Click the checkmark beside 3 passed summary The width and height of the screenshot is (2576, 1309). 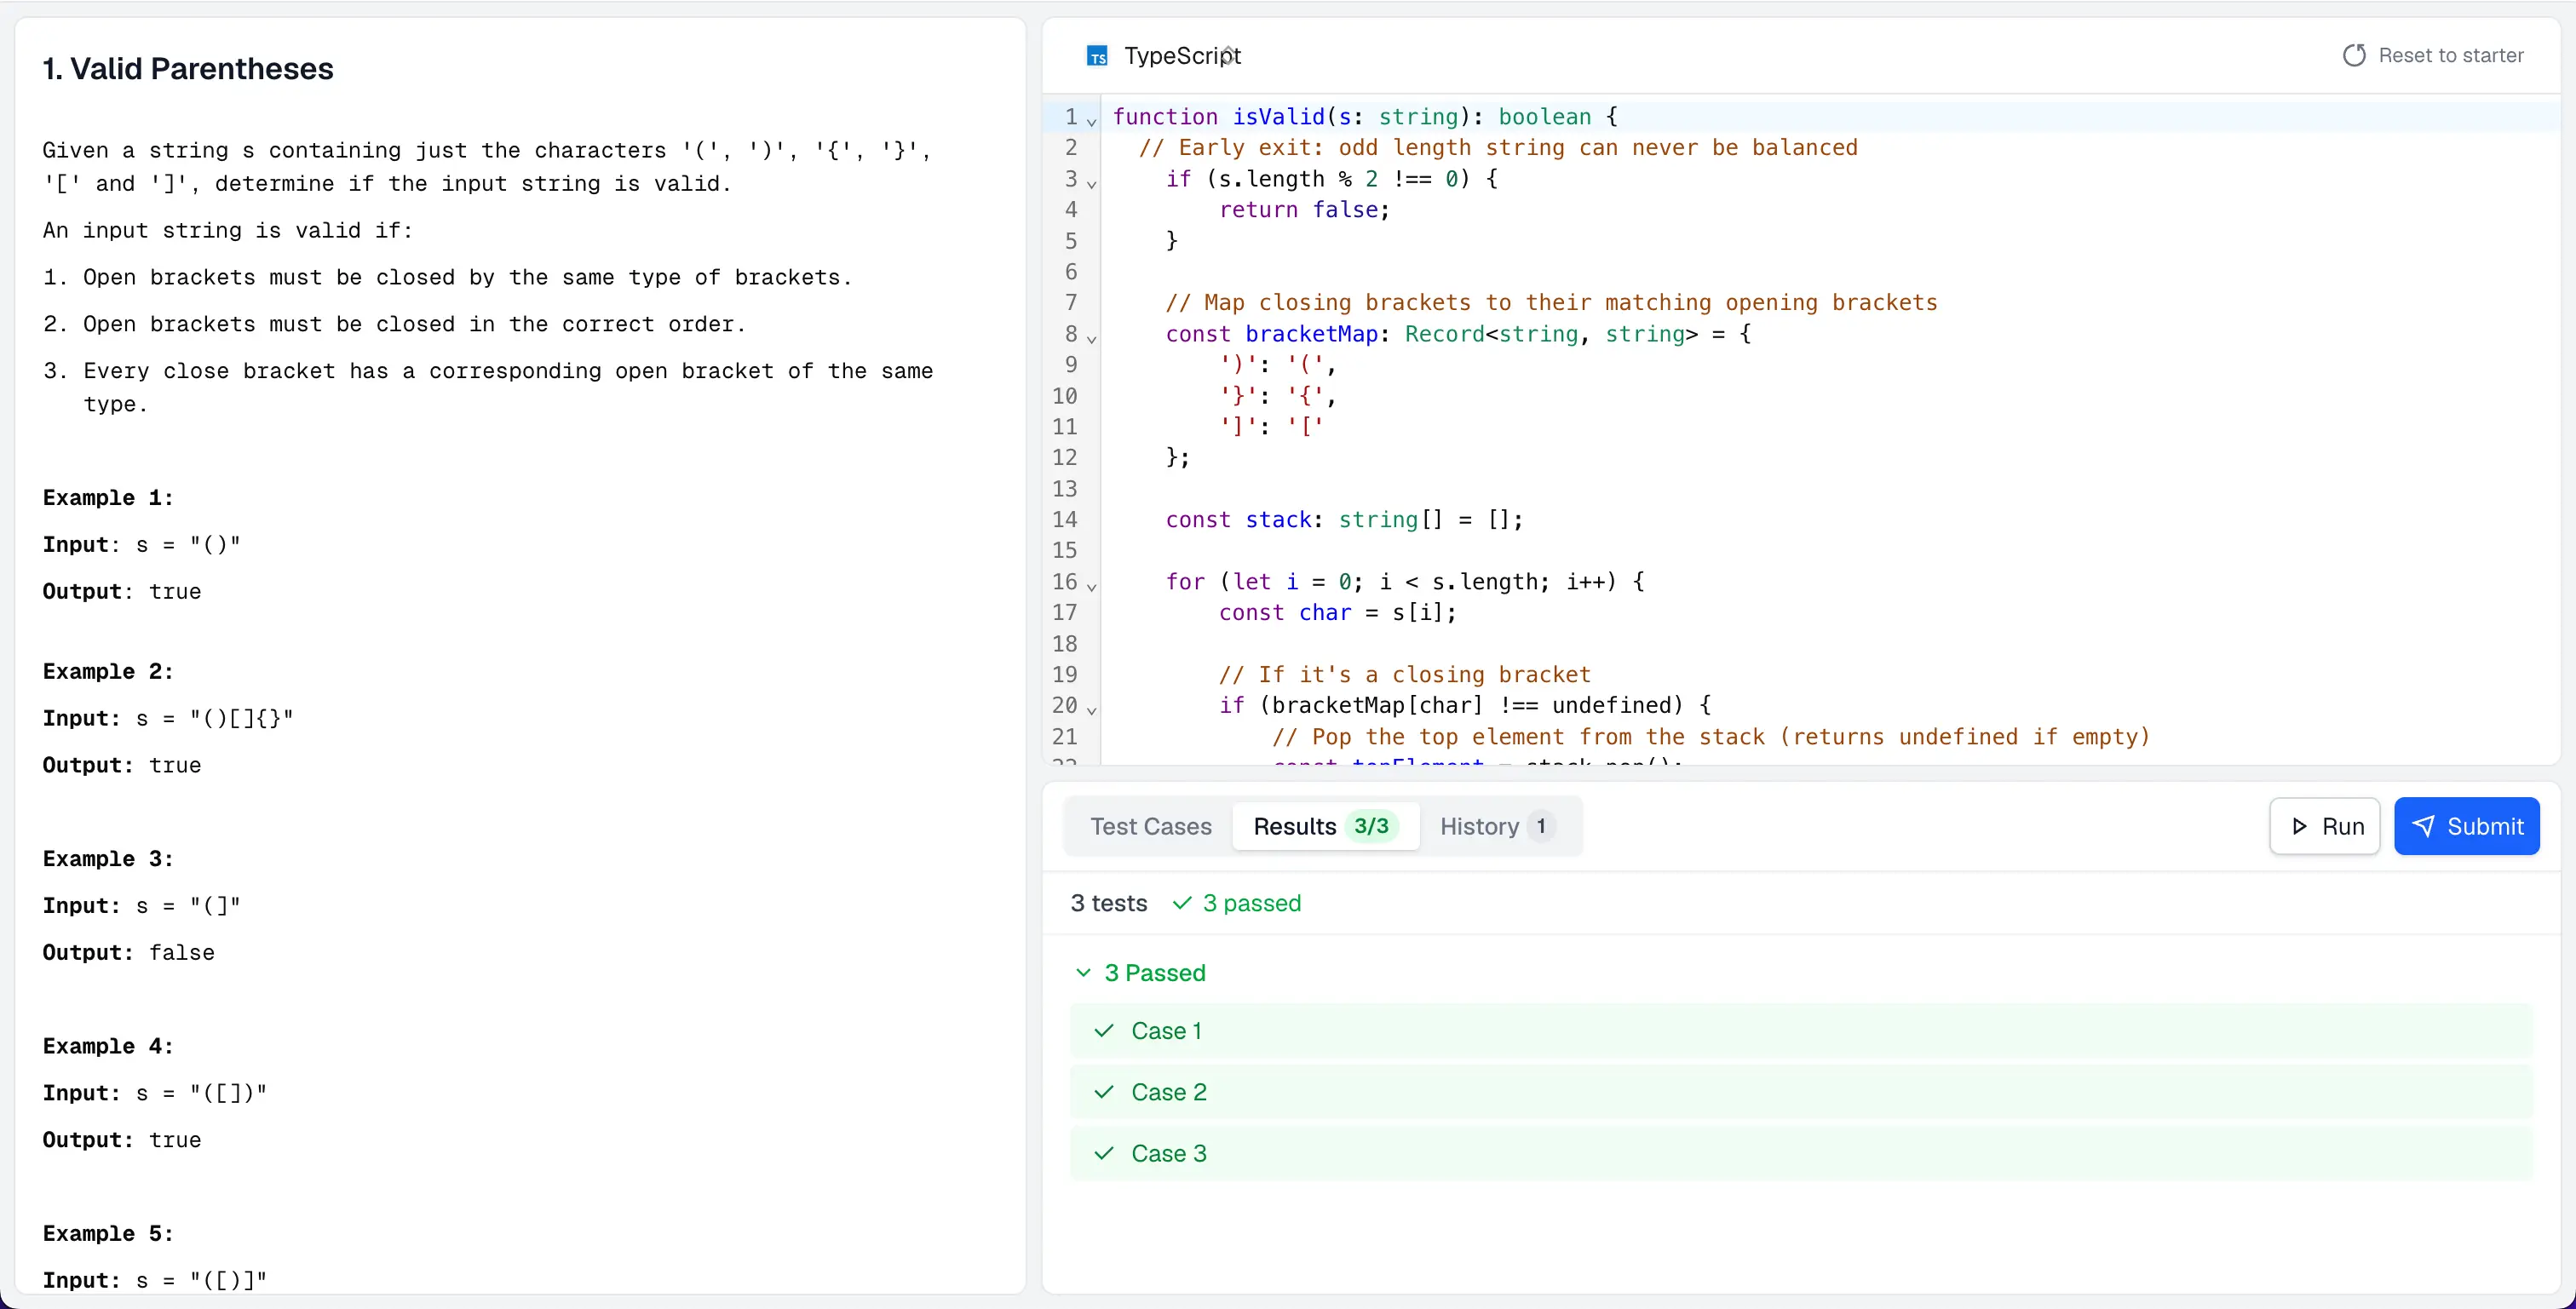[1182, 903]
